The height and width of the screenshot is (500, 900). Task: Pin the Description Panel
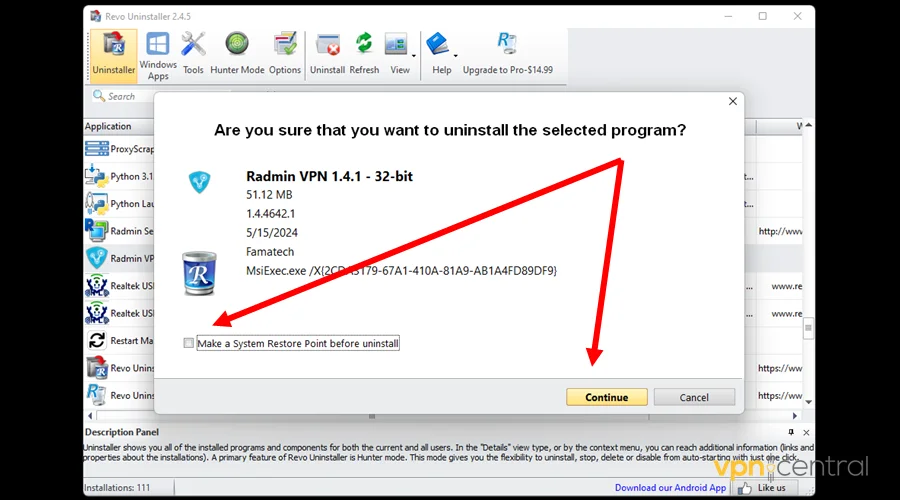pyautogui.click(x=791, y=432)
